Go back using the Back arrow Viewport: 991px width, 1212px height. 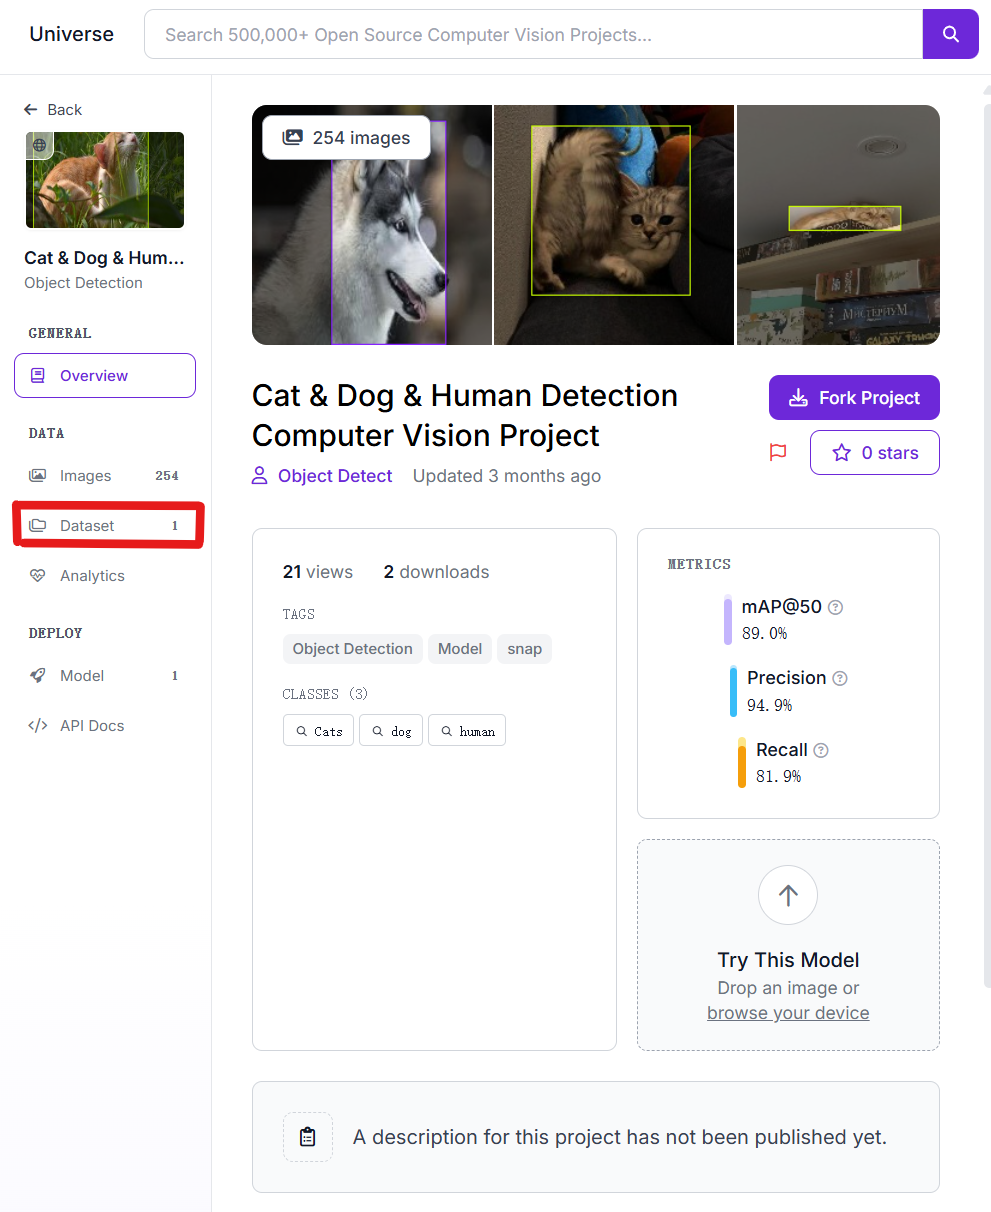pyautogui.click(x=53, y=110)
